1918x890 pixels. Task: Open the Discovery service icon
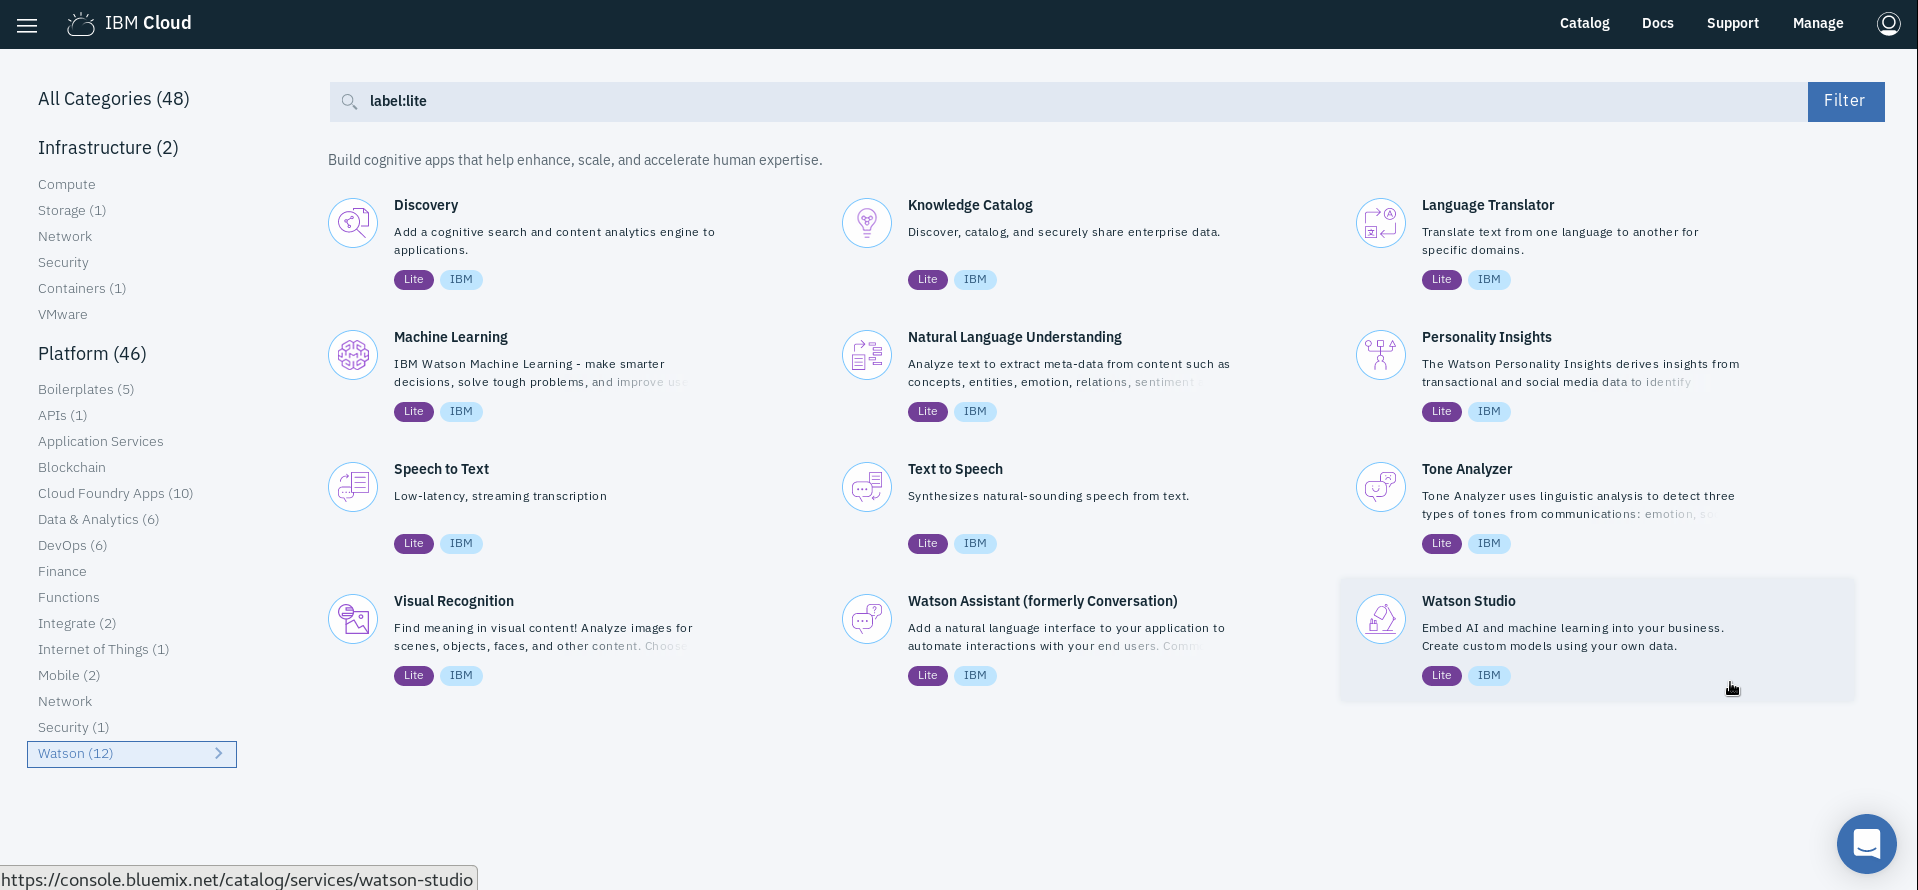tap(353, 223)
